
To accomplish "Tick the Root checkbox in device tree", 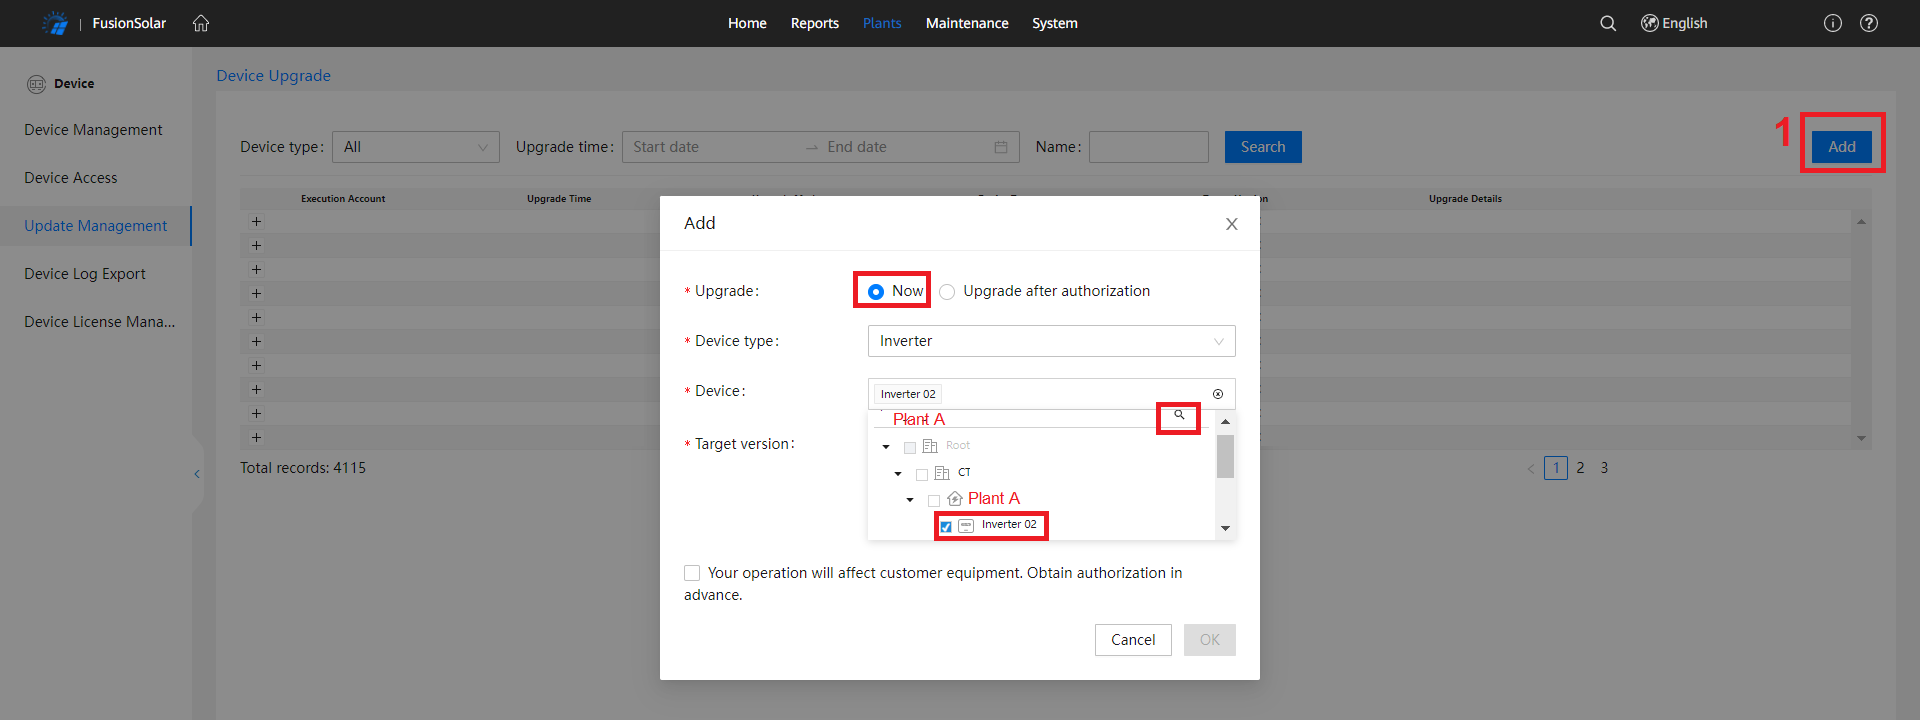I will point(910,447).
